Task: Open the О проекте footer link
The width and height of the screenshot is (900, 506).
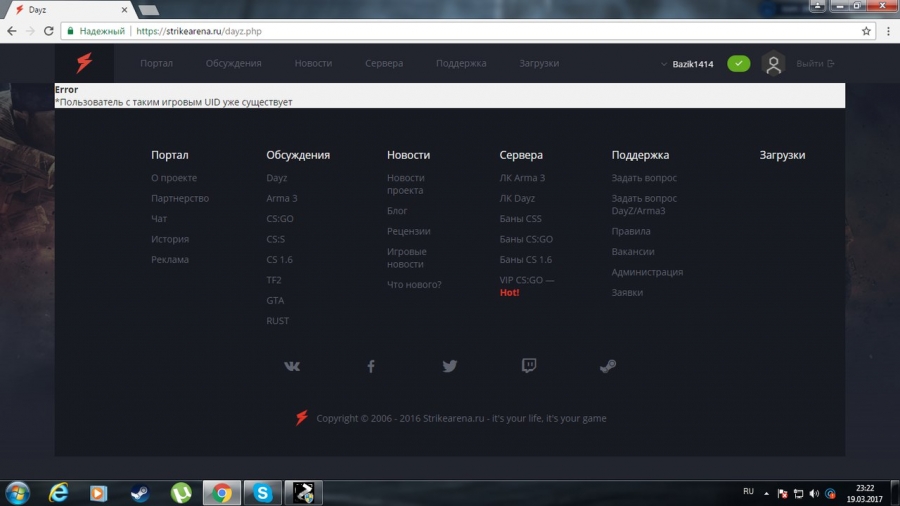Action: point(174,178)
